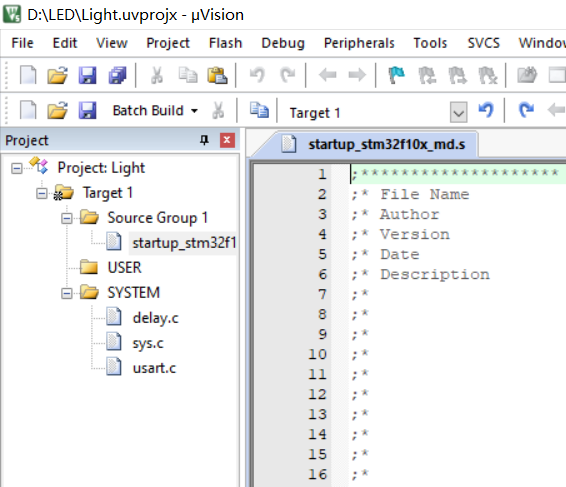
Task: Collapse the Source Group 1 node
Action: [x=67, y=218]
